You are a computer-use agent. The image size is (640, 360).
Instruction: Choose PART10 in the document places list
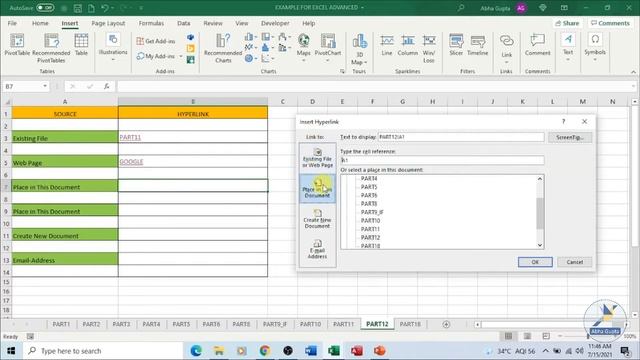(x=370, y=220)
